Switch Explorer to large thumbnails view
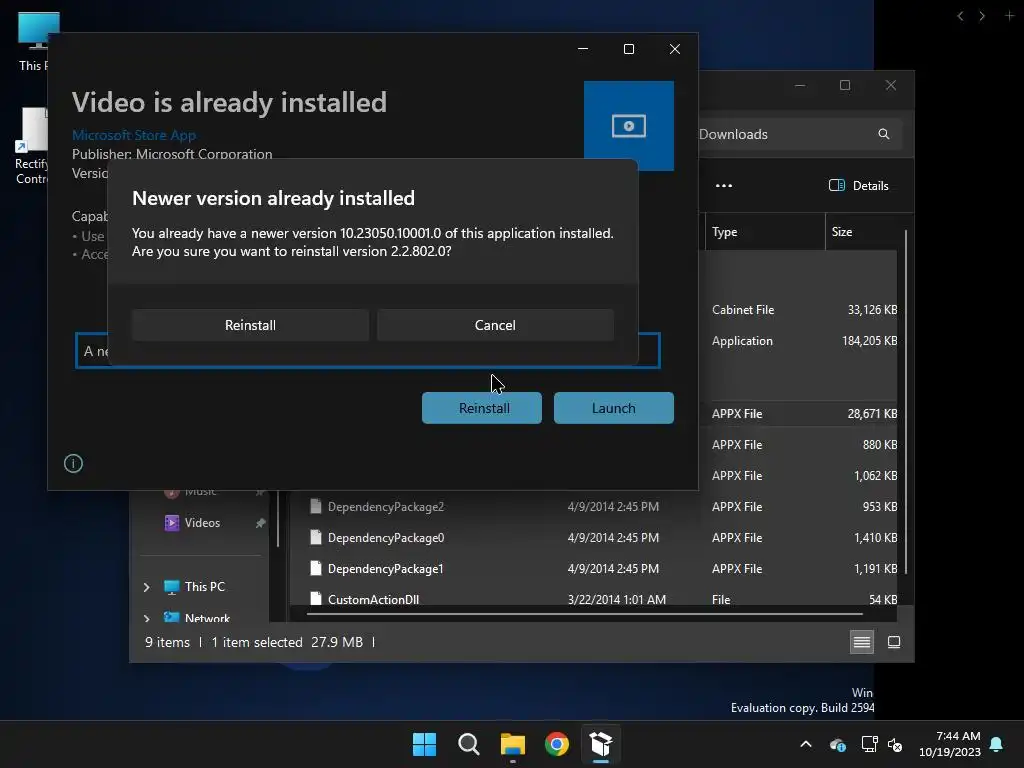The height and width of the screenshot is (768, 1024). tap(894, 643)
